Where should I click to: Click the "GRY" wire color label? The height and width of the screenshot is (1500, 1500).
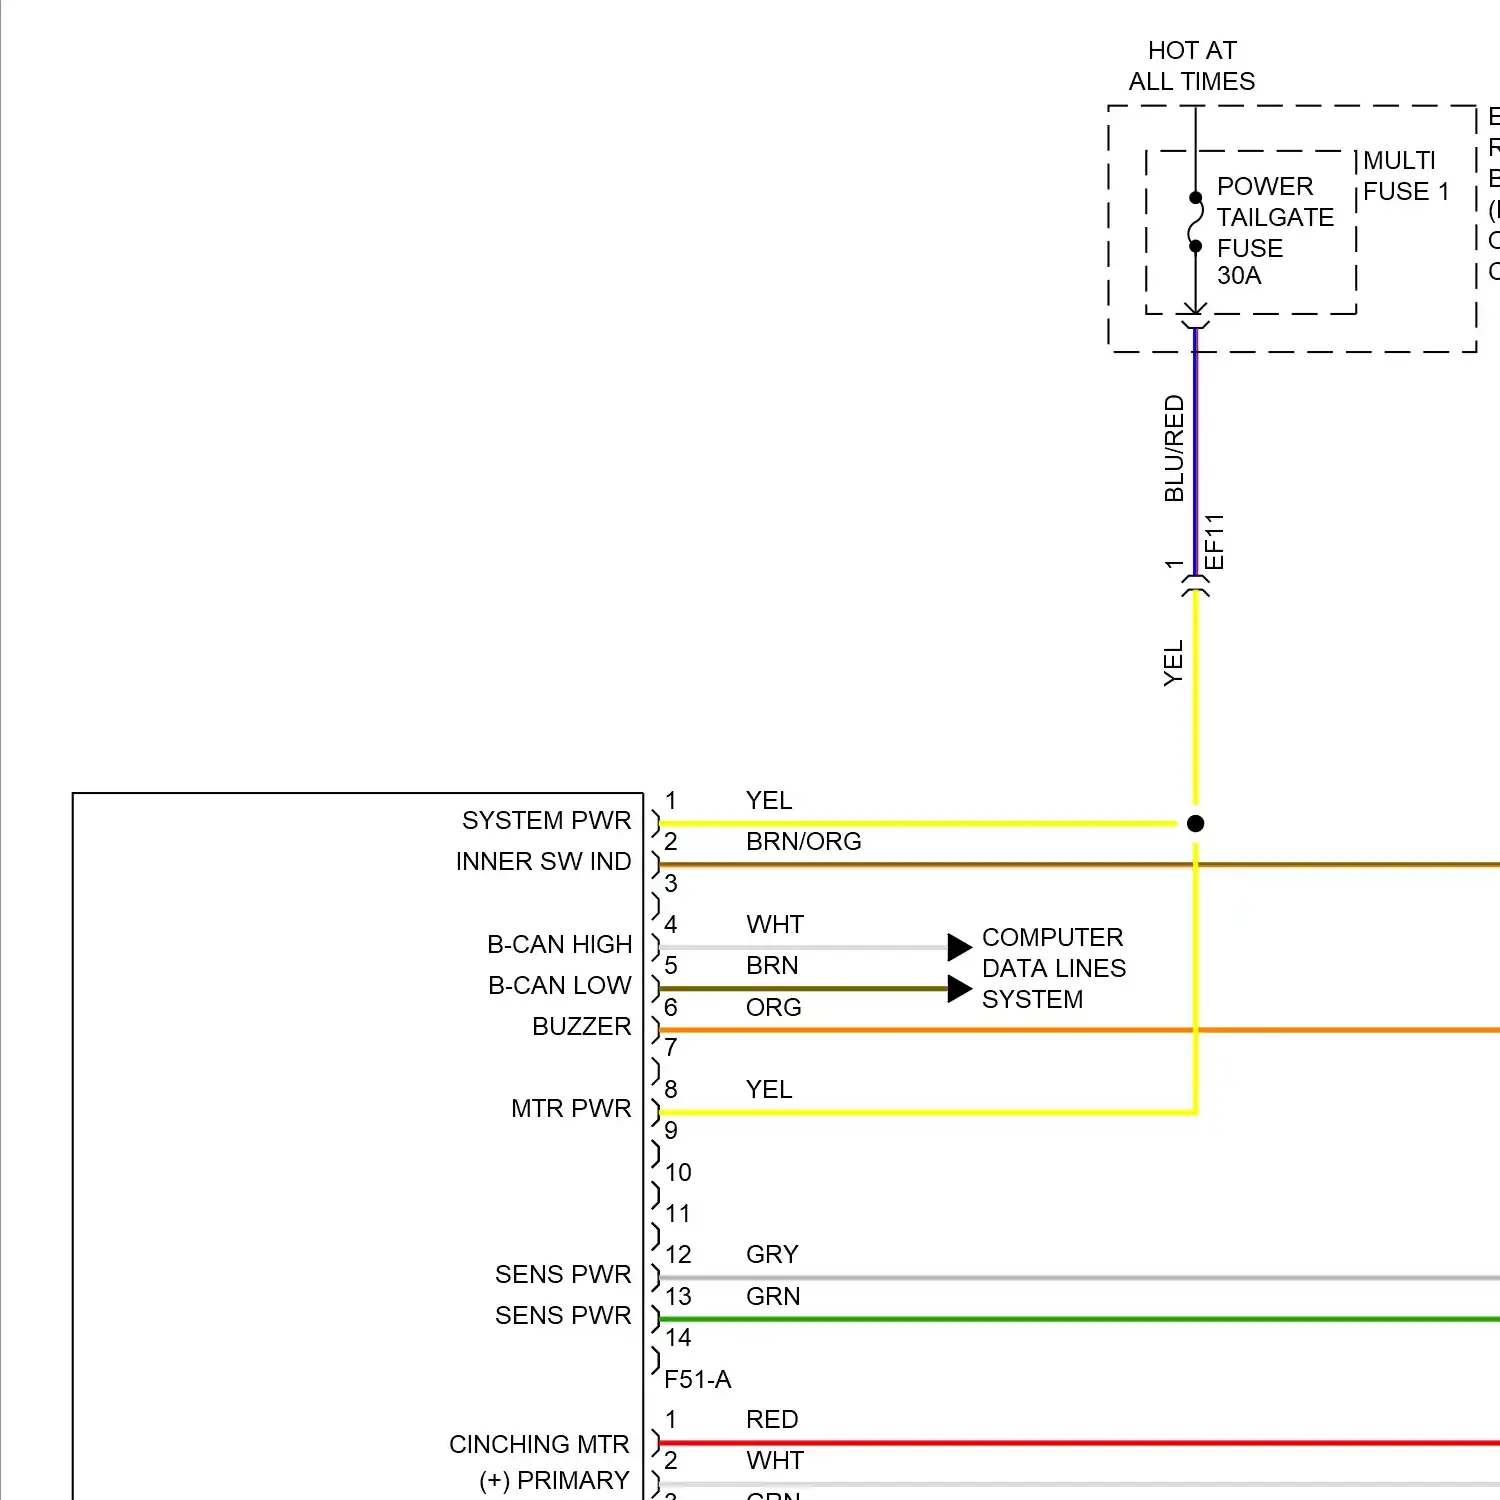click(x=772, y=1255)
